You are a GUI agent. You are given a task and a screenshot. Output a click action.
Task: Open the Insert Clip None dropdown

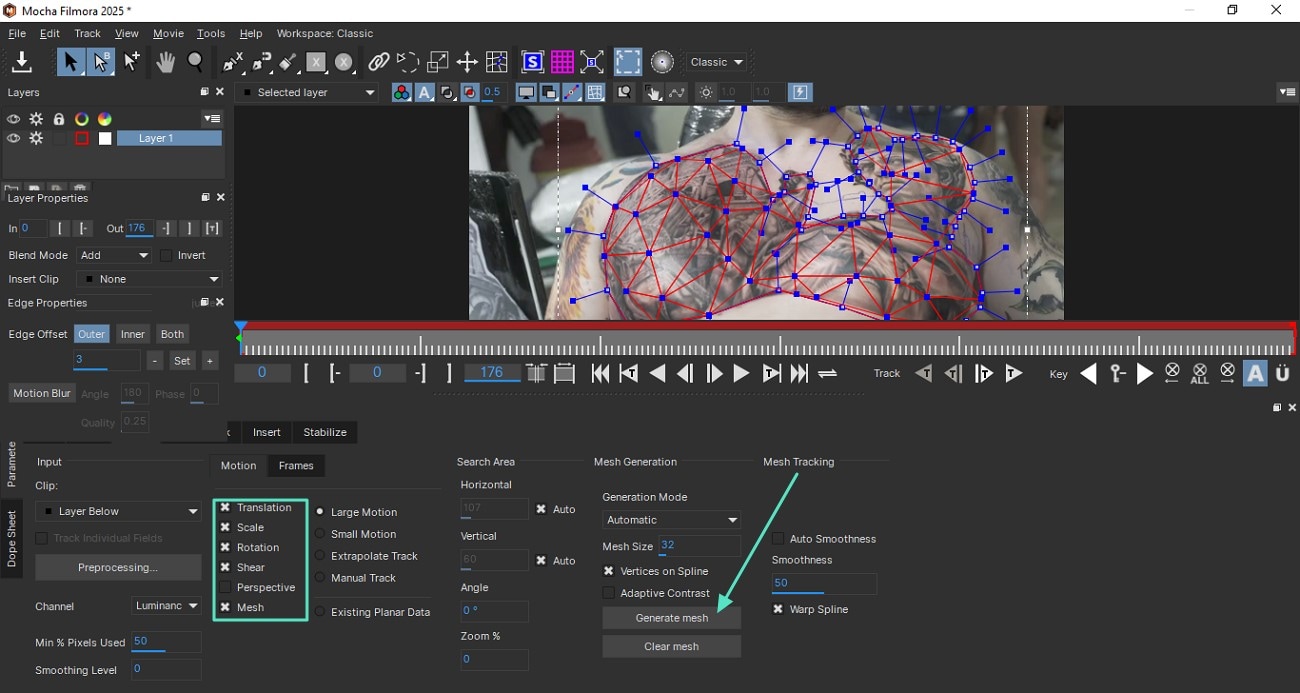coord(150,280)
